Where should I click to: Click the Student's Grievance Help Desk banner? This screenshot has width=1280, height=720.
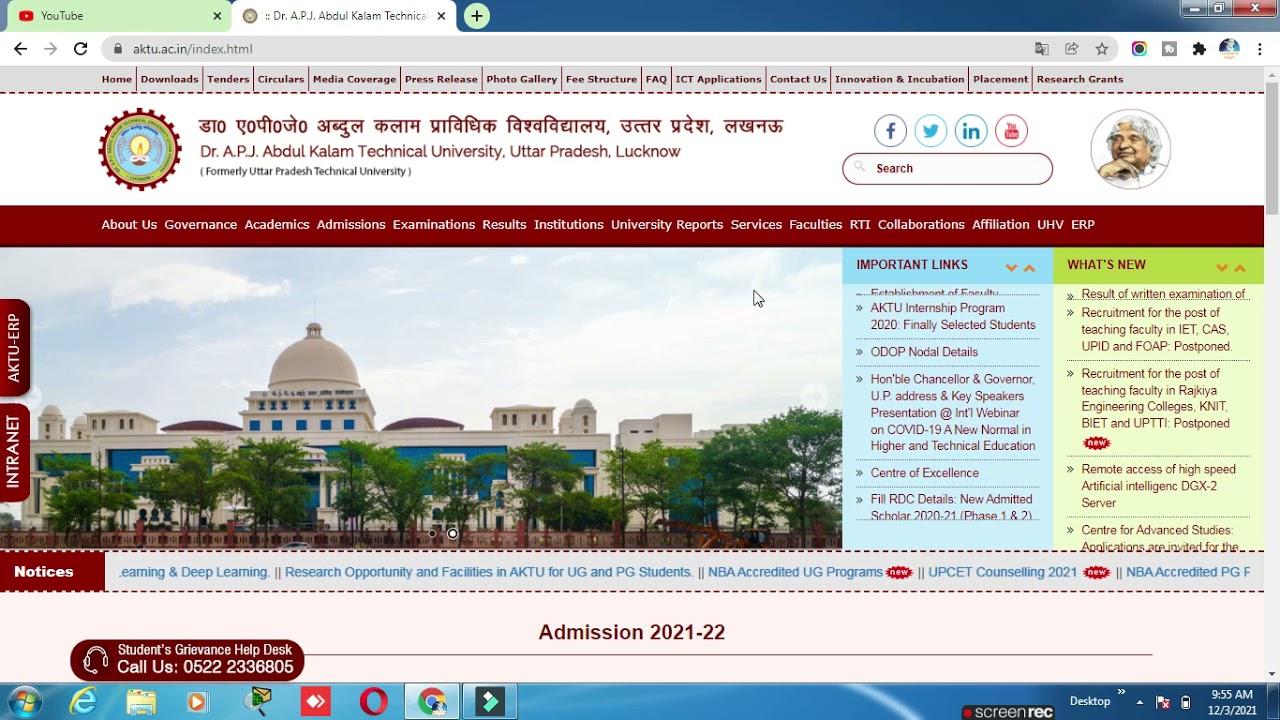point(187,660)
